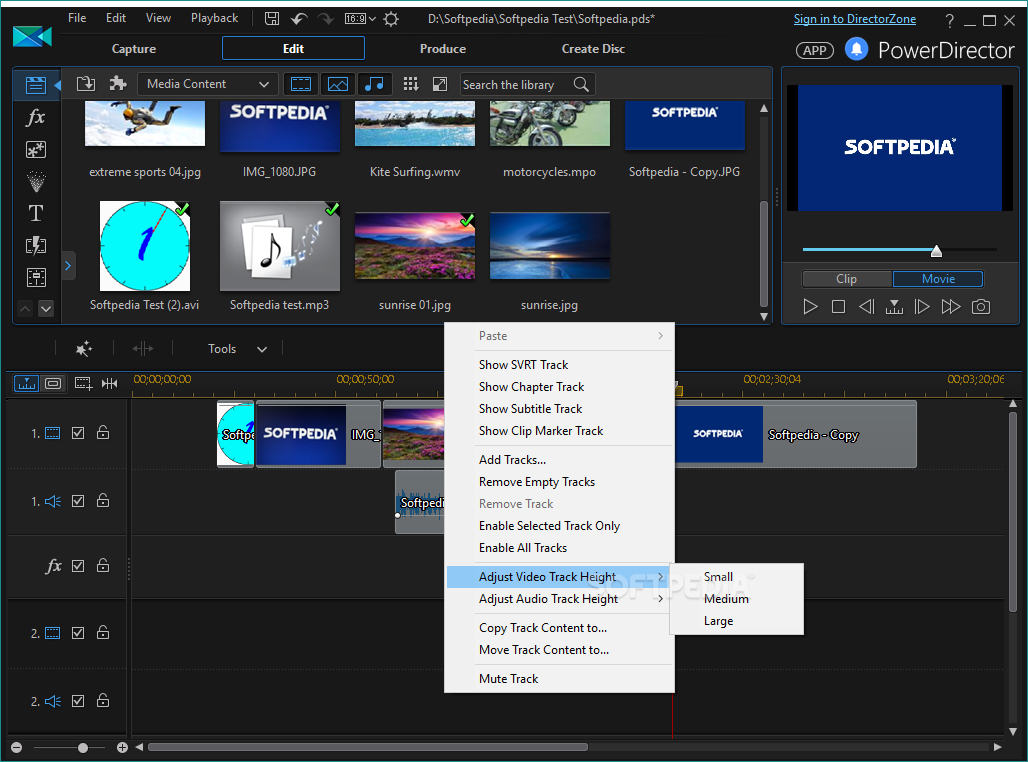Uncheck video track 2 enable checkbox
1028x762 pixels.
click(78, 633)
